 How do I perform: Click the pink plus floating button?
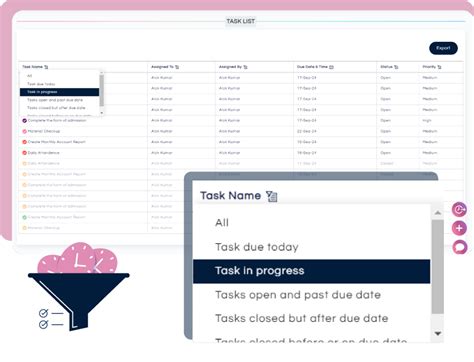(x=459, y=228)
